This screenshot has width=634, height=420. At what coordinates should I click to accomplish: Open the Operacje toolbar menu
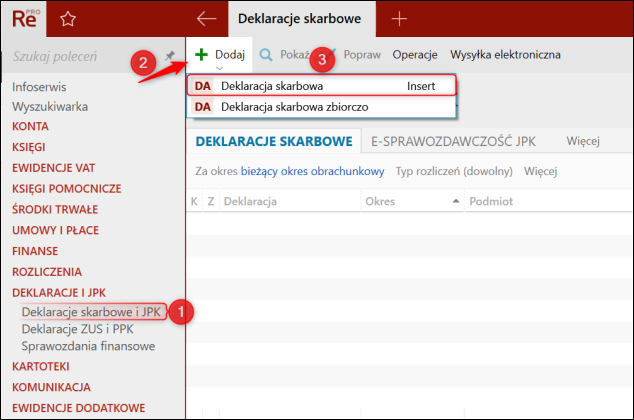[x=415, y=55]
